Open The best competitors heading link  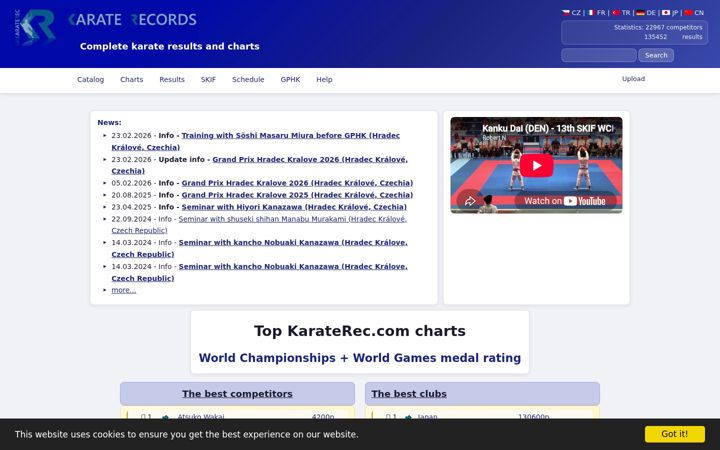point(237,394)
